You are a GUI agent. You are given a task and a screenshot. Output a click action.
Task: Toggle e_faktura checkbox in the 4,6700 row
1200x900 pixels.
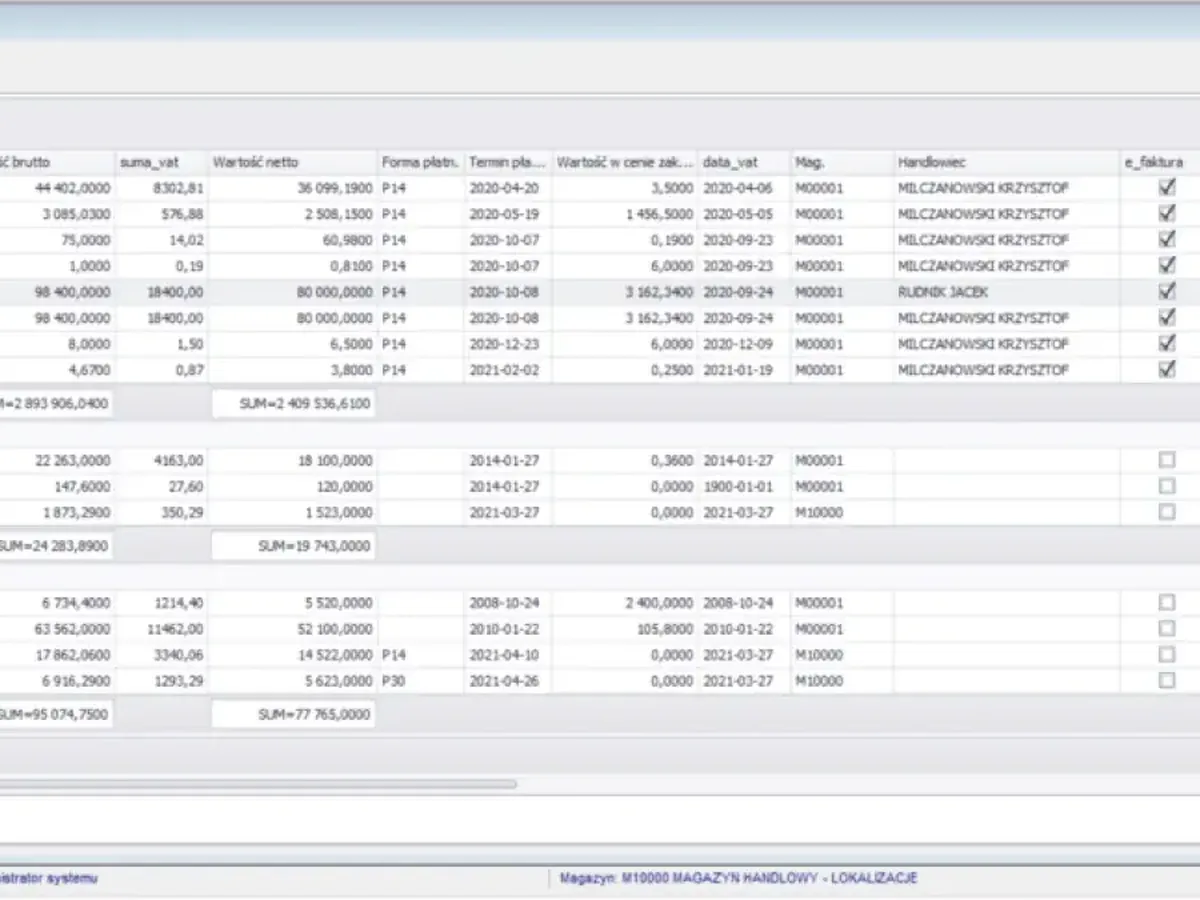[1166, 369]
